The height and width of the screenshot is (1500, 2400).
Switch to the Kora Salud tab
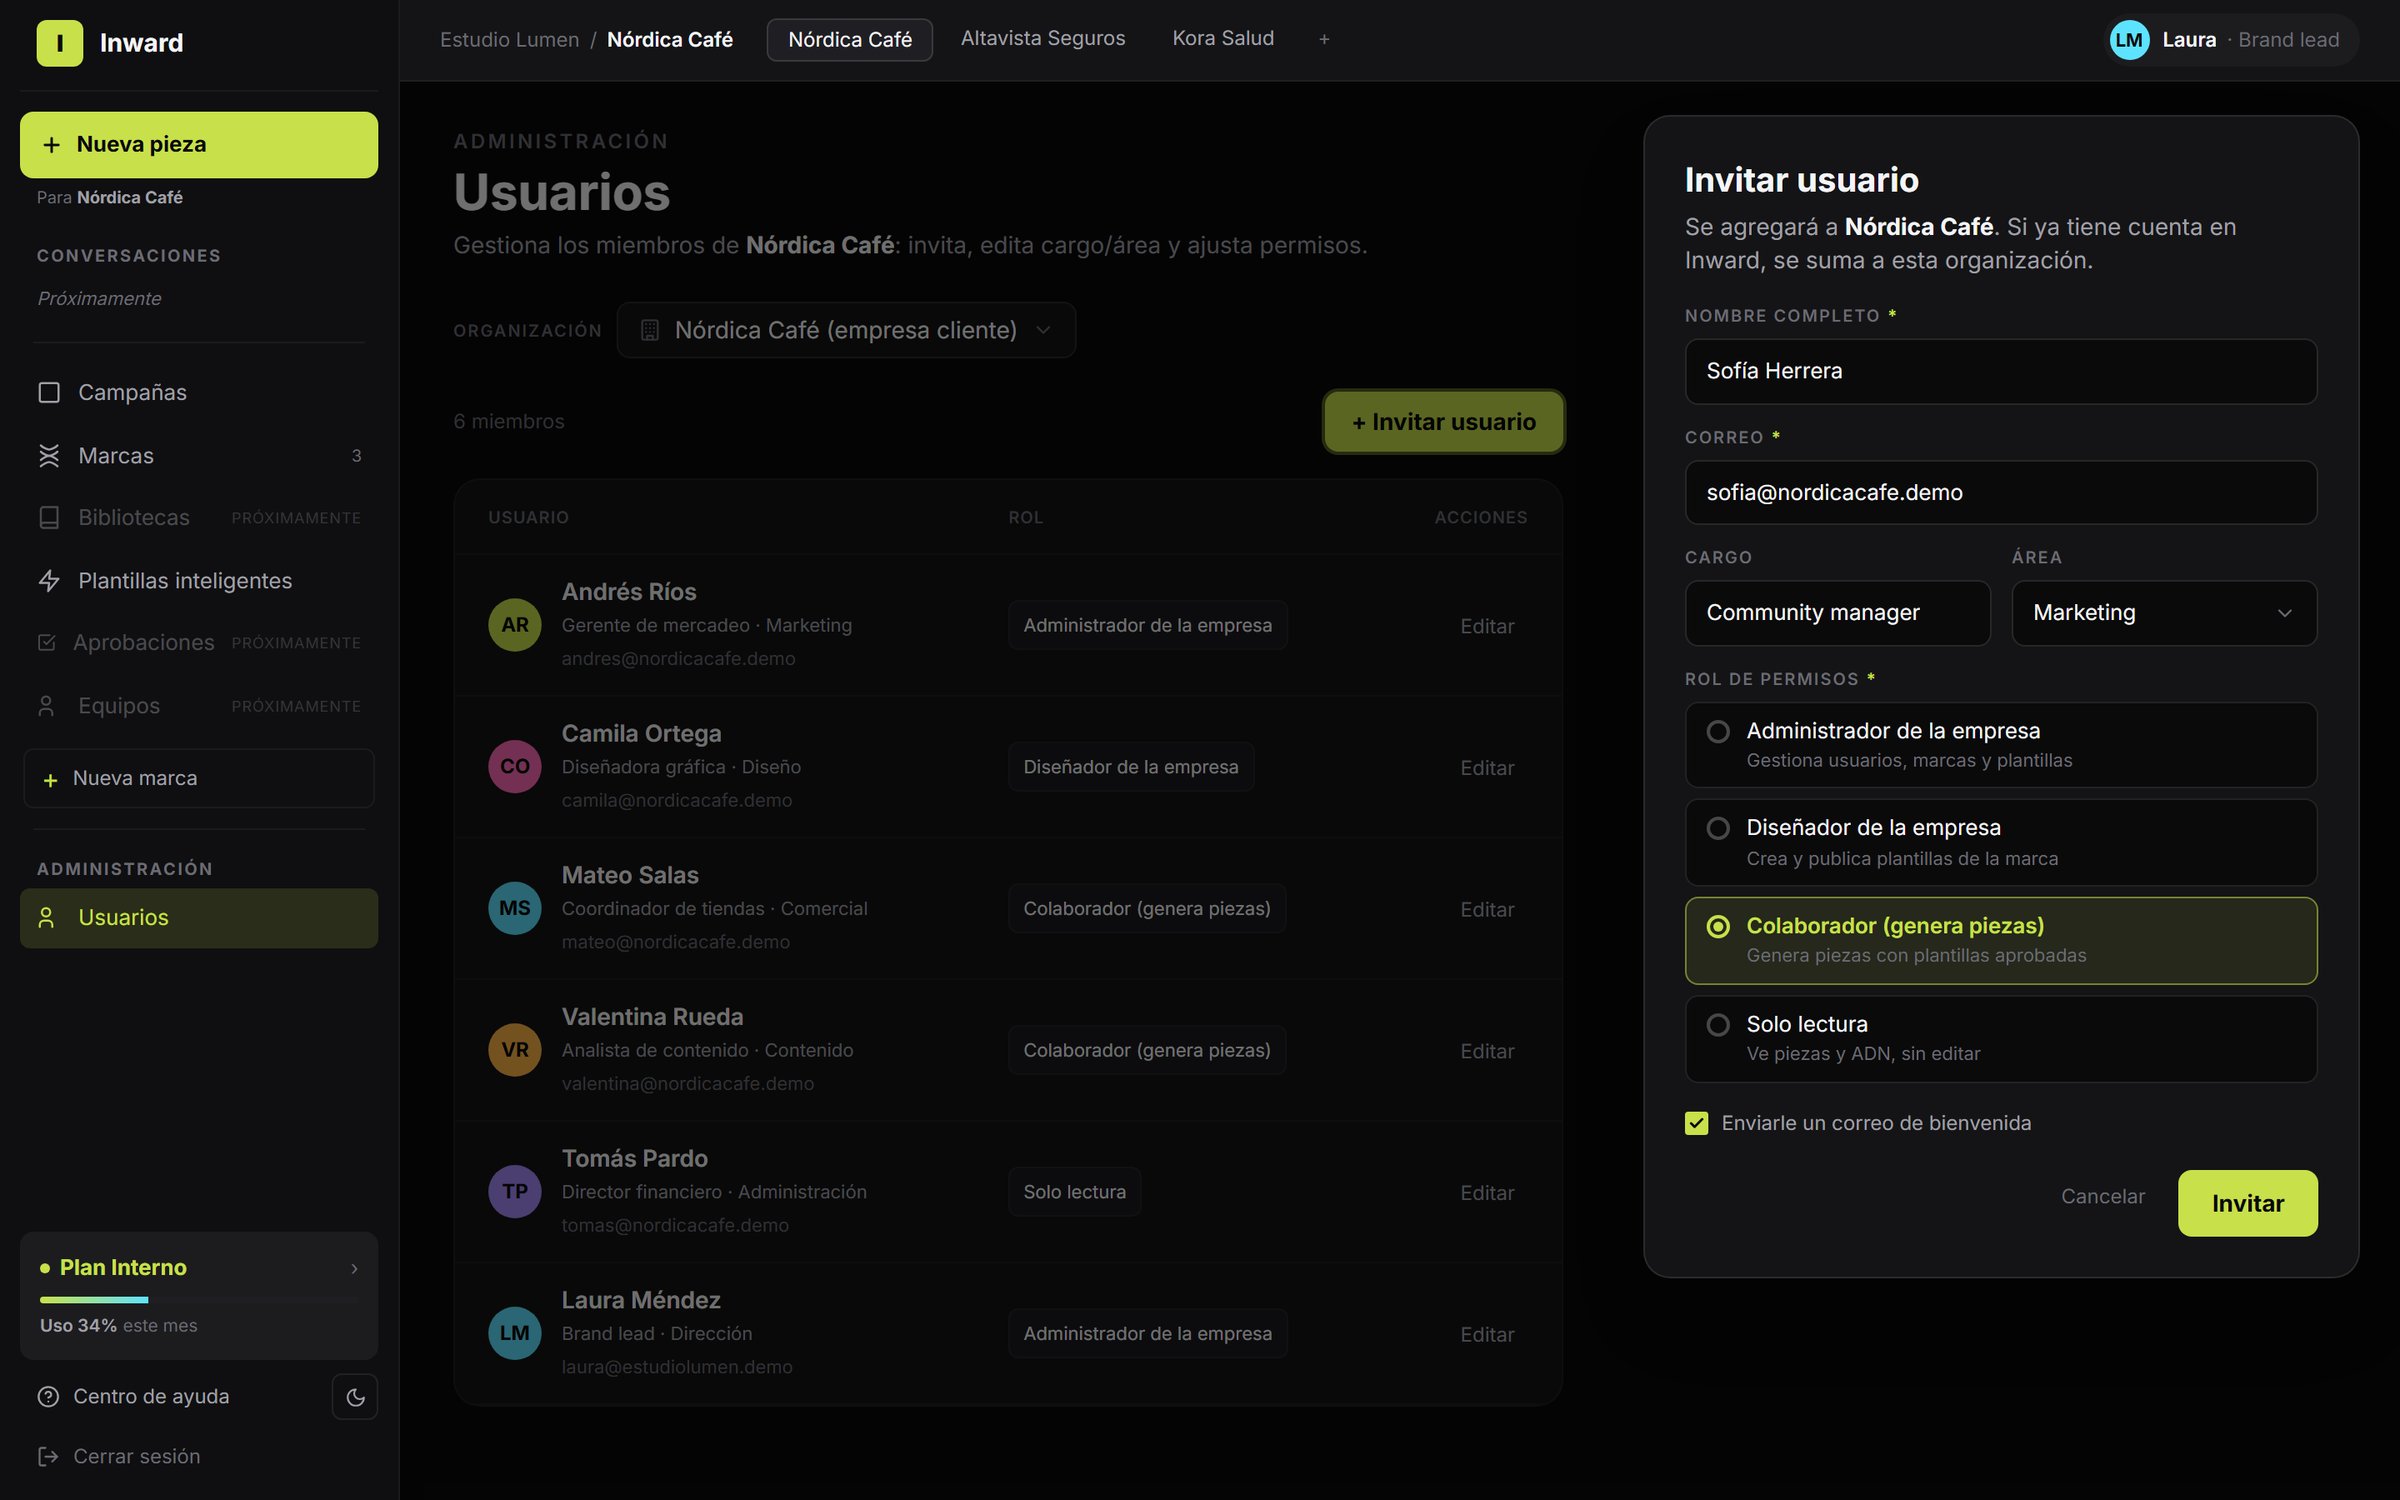[1223, 39]
